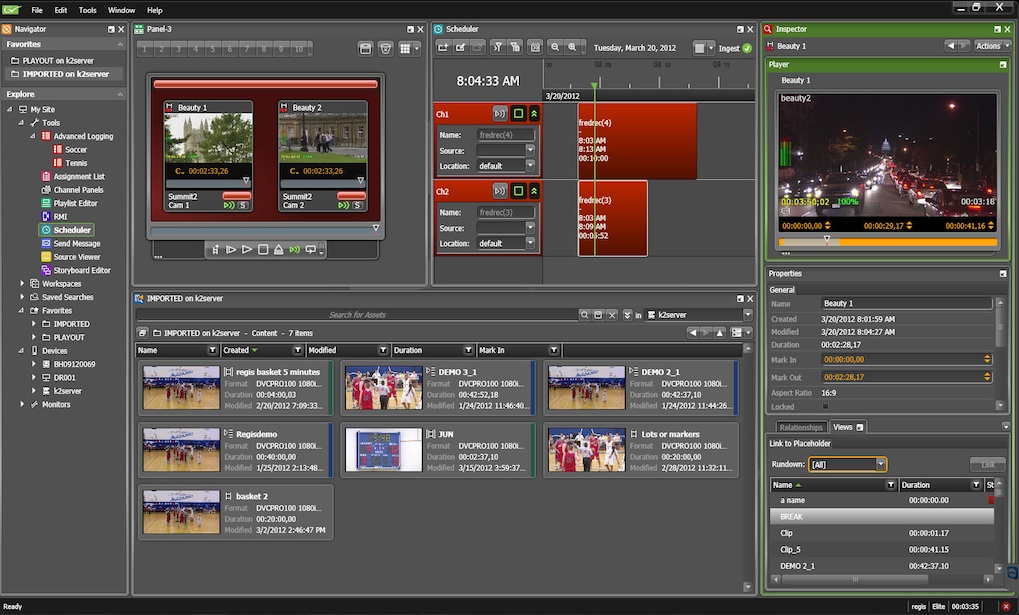Expand the Monitors tree node
Viewport: 1019px width, 615px height.
pos(22,404)
